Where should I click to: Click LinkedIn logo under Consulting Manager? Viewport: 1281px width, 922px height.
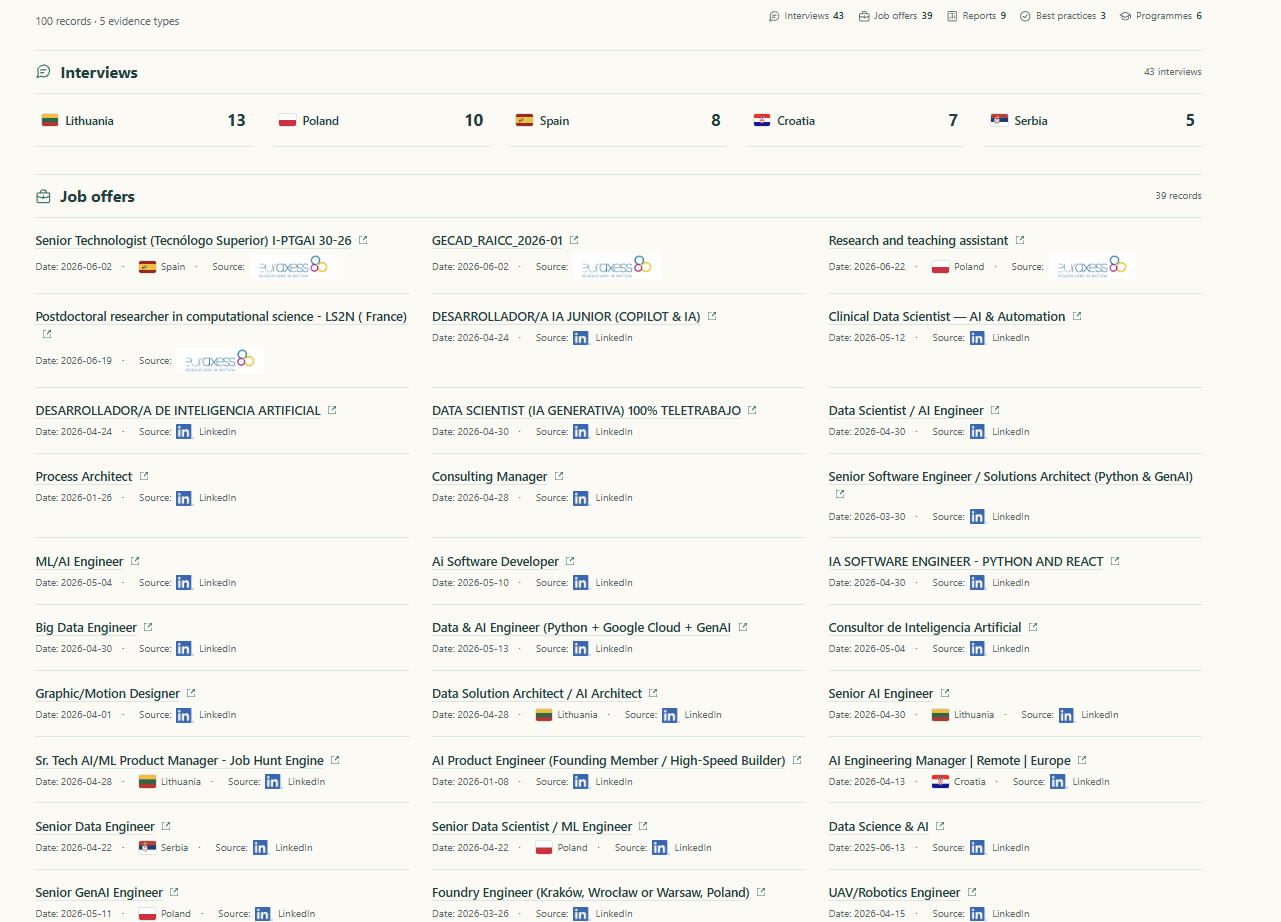point(581,498)
